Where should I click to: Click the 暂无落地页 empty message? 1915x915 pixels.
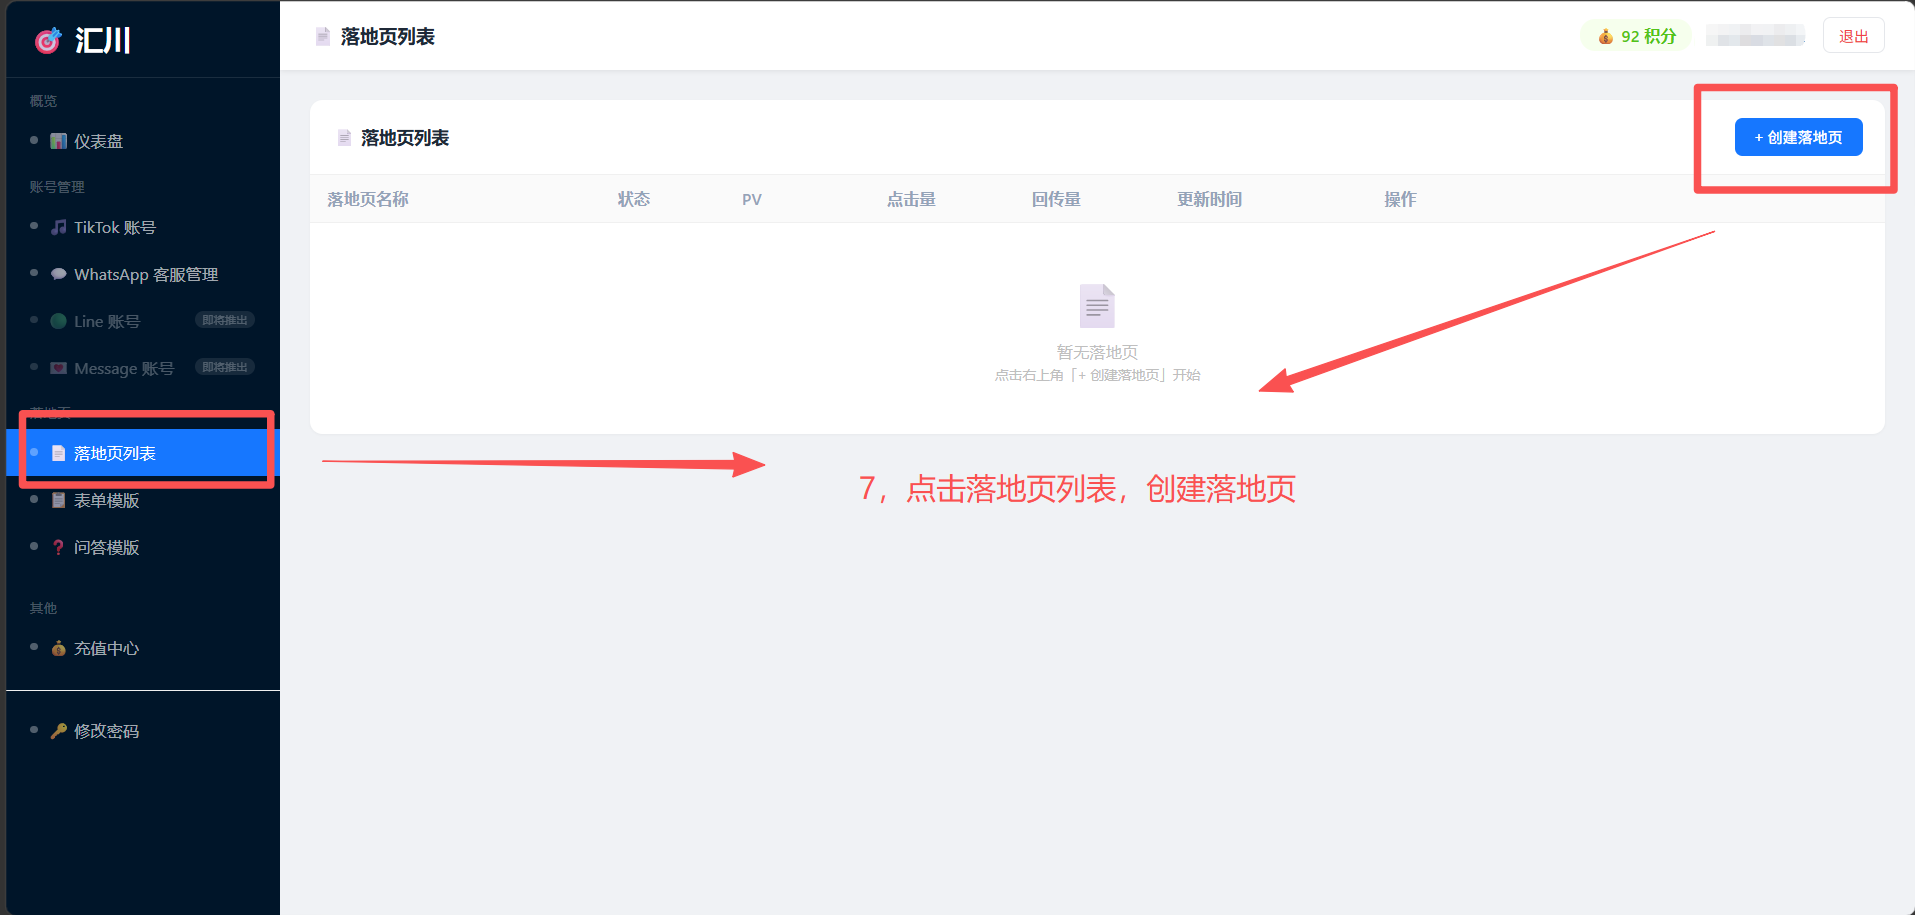click(1097, 352)
